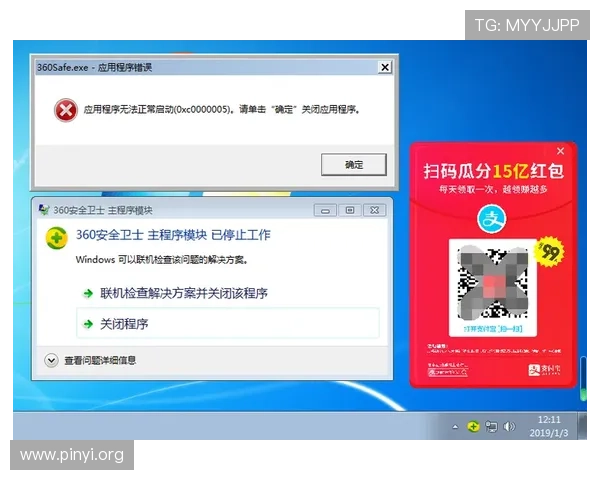
Task: Click green arrow beside 关闭程序
Action: pos(88,324)
